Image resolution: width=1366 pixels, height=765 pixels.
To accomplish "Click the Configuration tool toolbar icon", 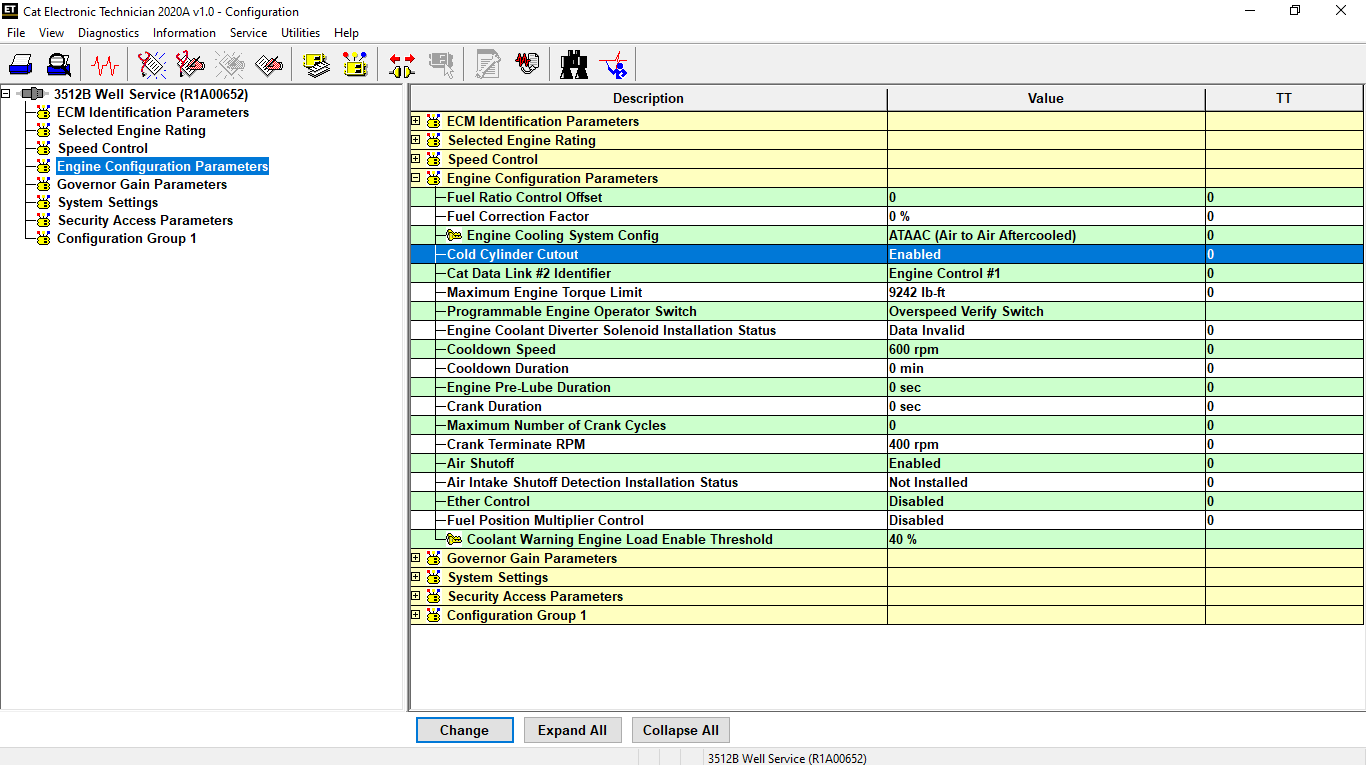I will click(x=355, y=65).
